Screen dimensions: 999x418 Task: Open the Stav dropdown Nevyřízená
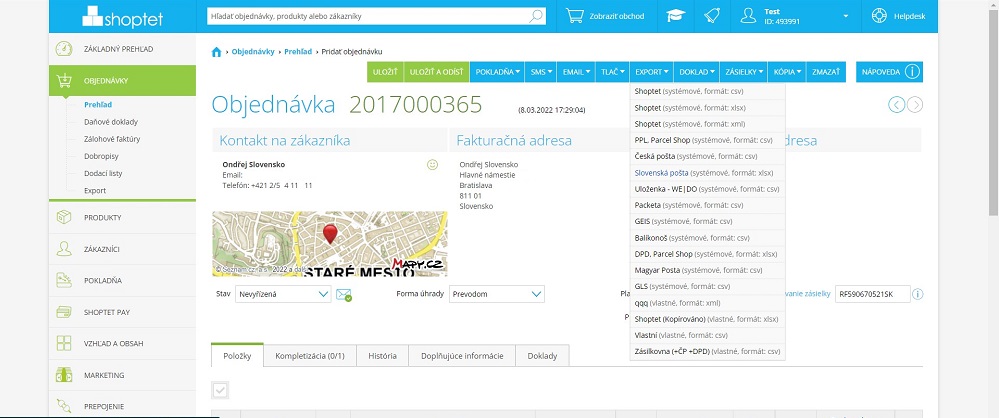(x=283, y=294)
